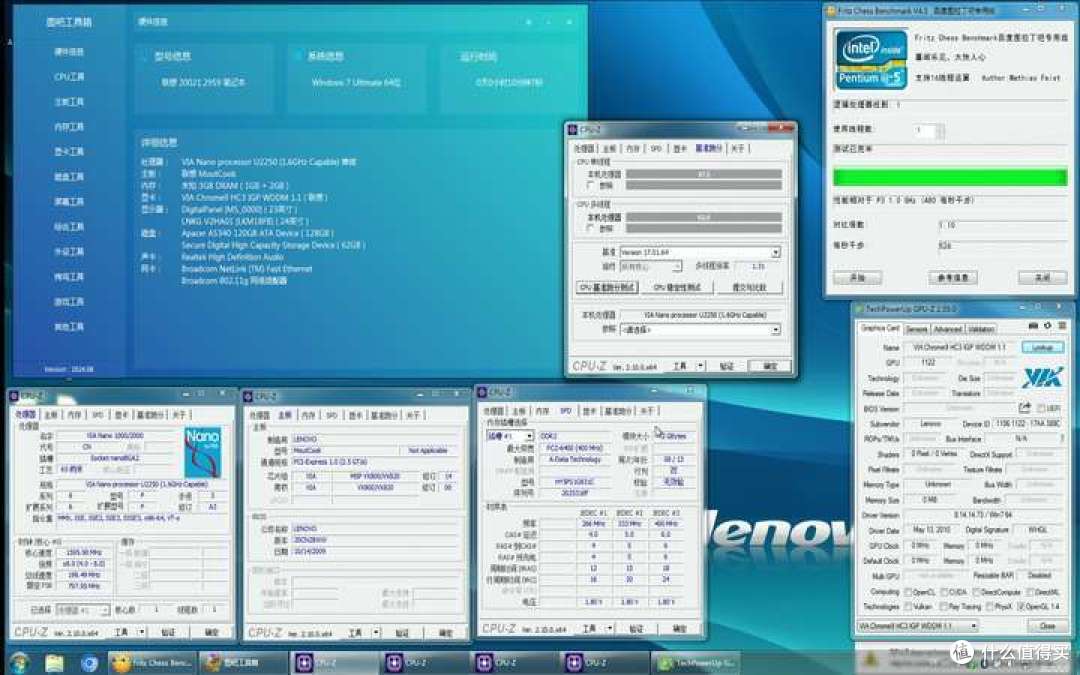Toggle the Ray Tracing checkbox in GPU-Z
Screen dimensions: 1080x675
tap(942, 607)
